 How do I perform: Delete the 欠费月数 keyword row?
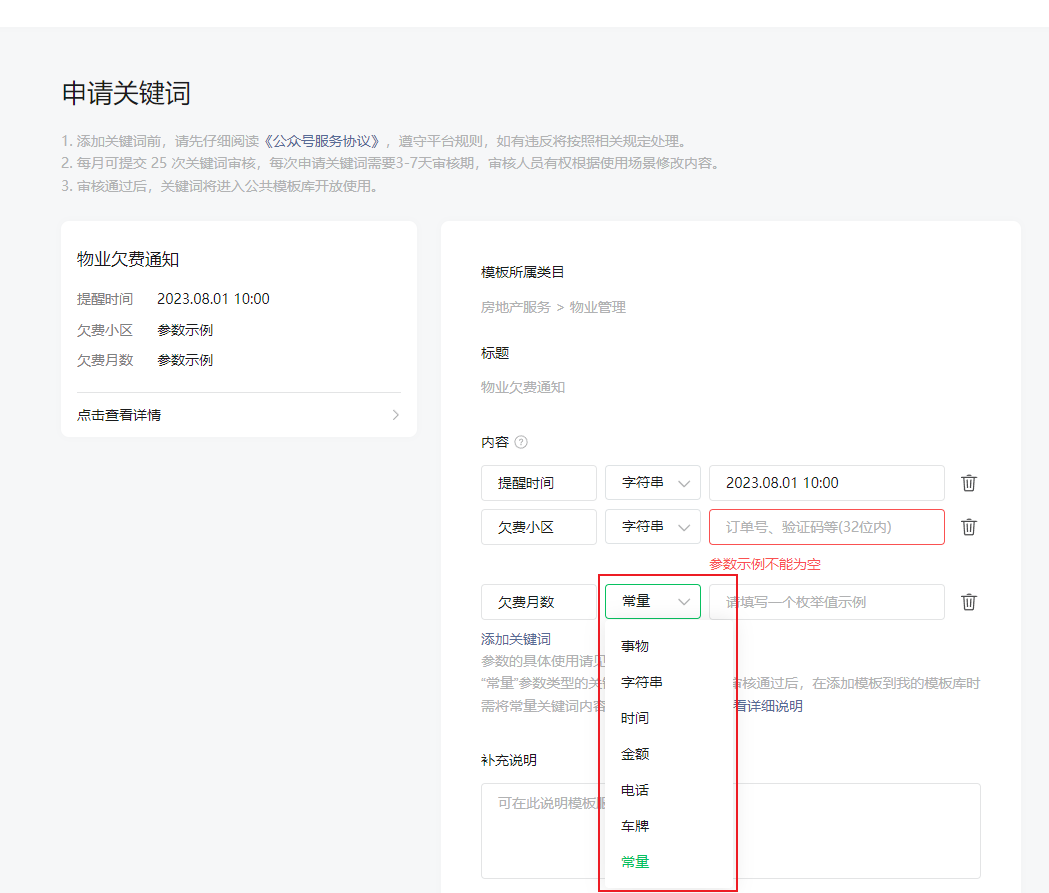pyautogui.click(x=968, y=602)
